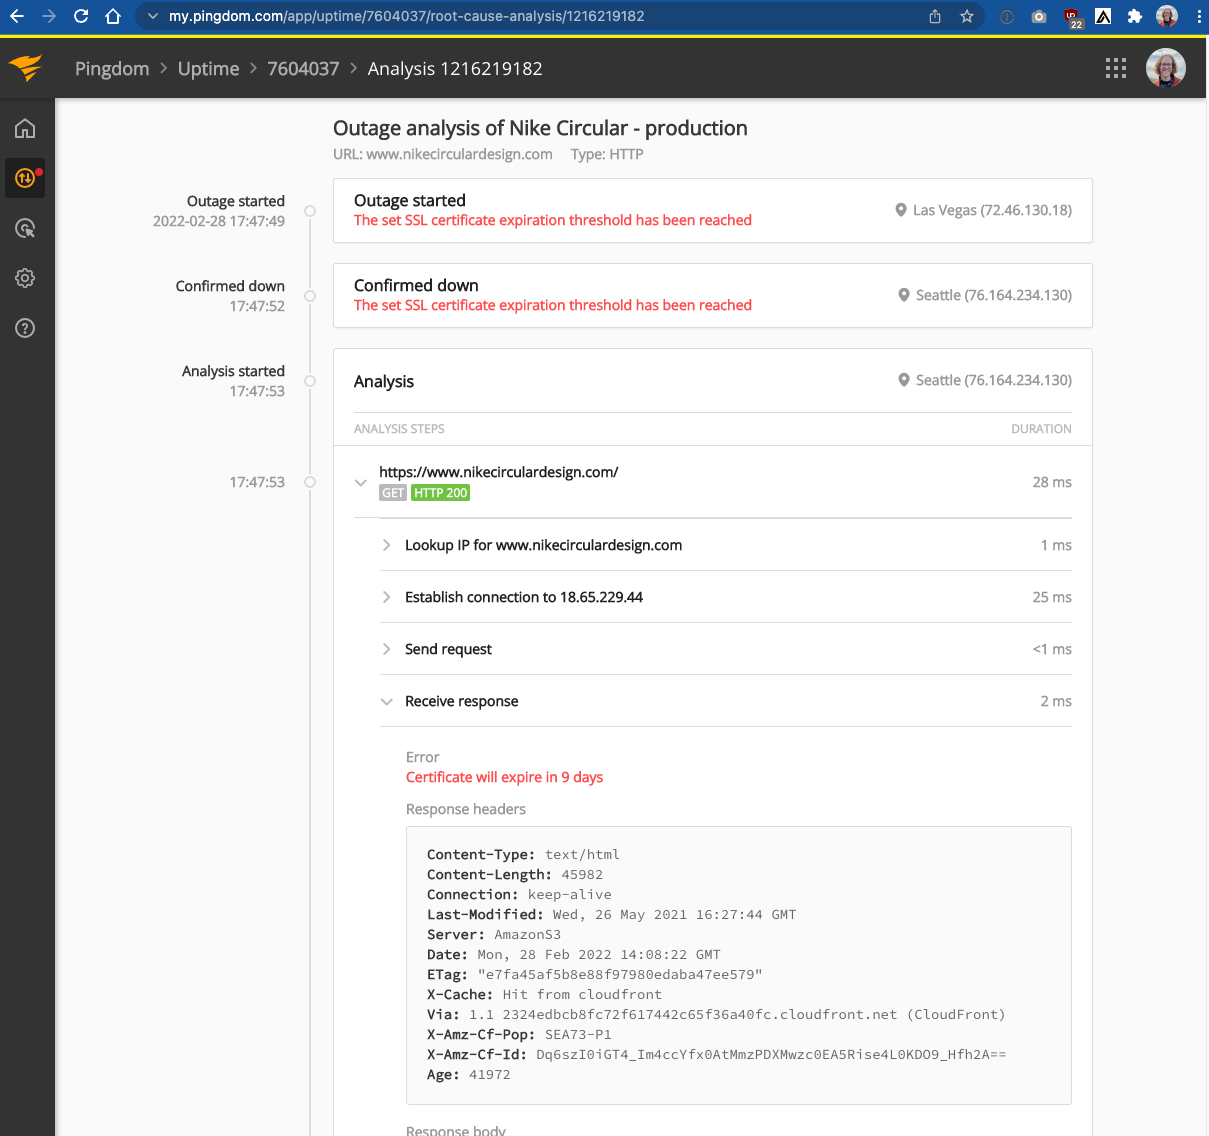Click the Analysis 1216219182 breadcrumb
1209x1136 pixels.
coord(455,68)
